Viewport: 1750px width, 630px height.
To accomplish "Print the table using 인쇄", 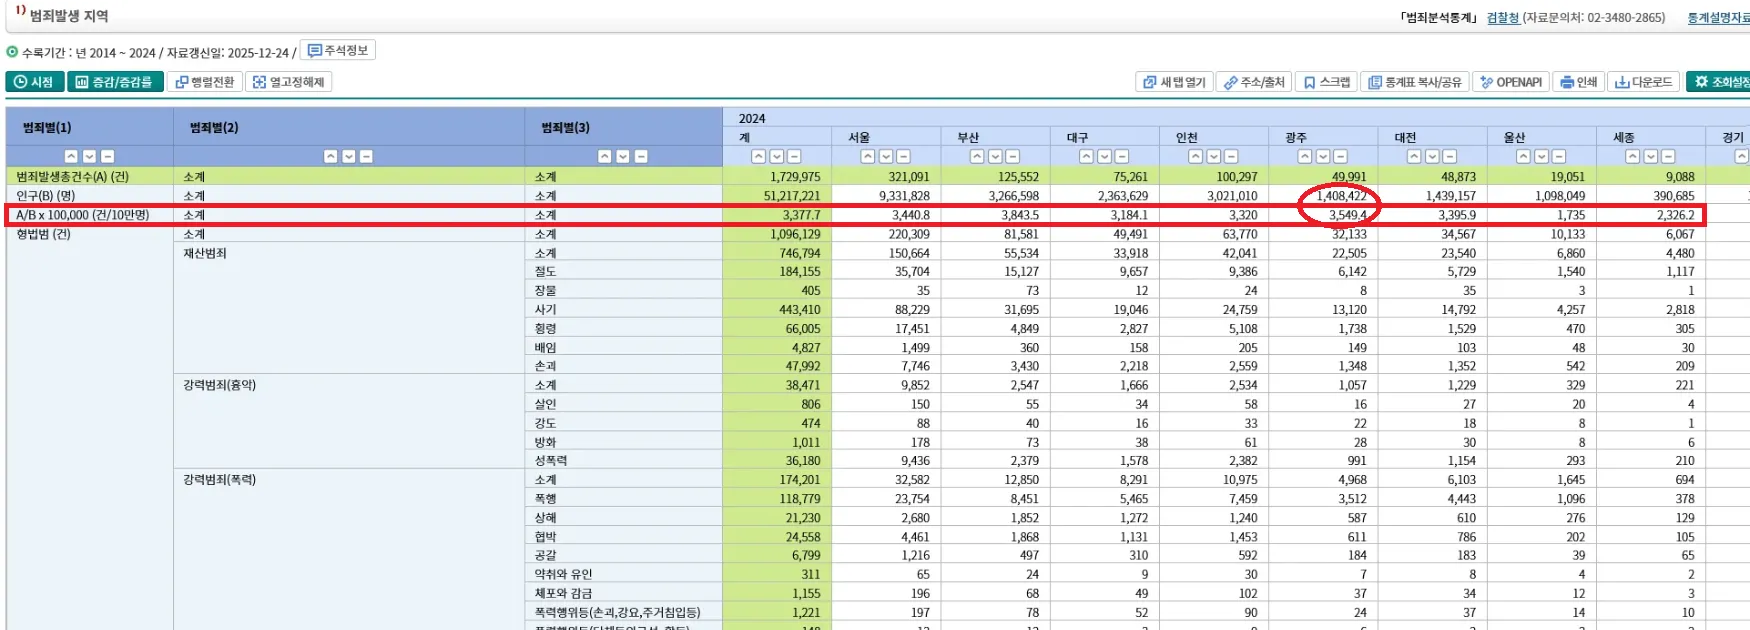I will 1579,82.
